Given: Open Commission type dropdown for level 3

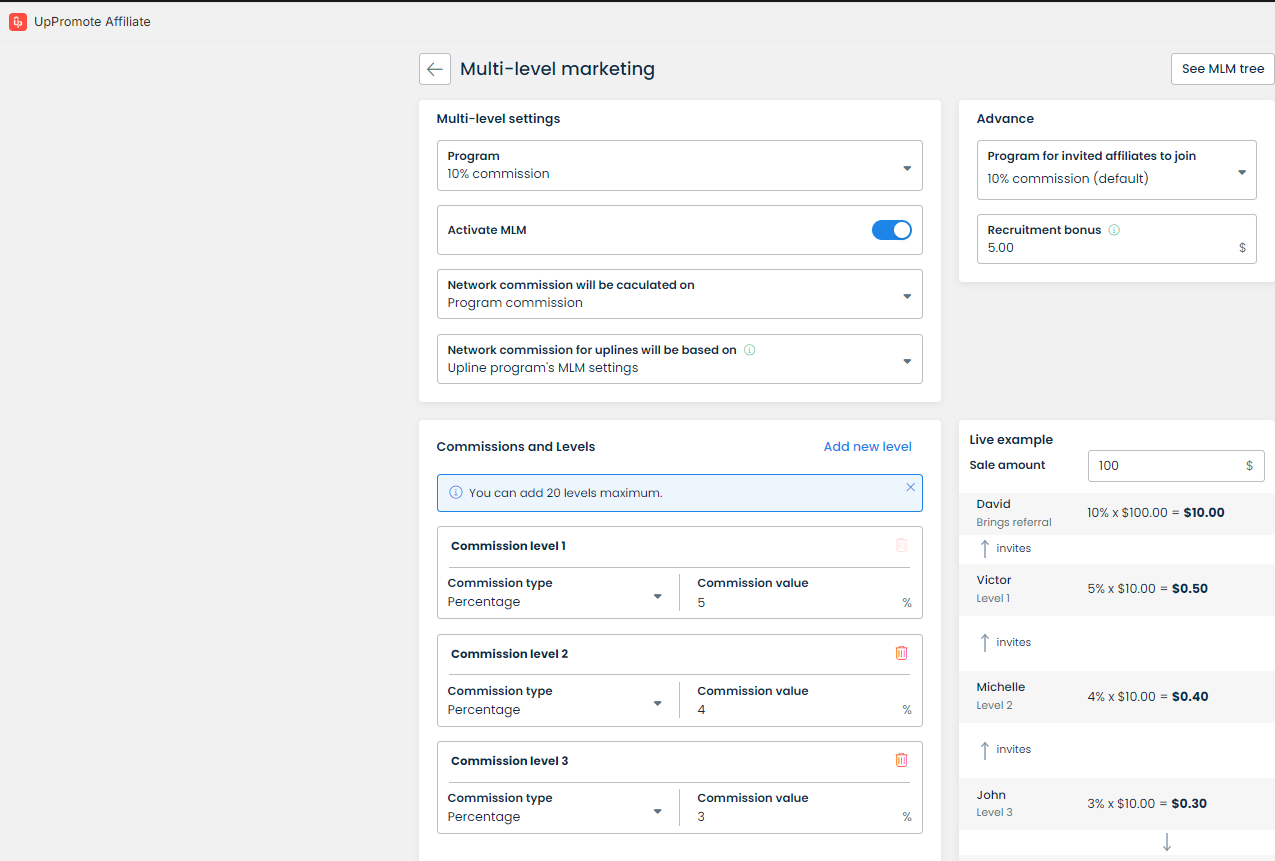Looking at the screenshot, I should pyautogui.click(x=555, y=811).
